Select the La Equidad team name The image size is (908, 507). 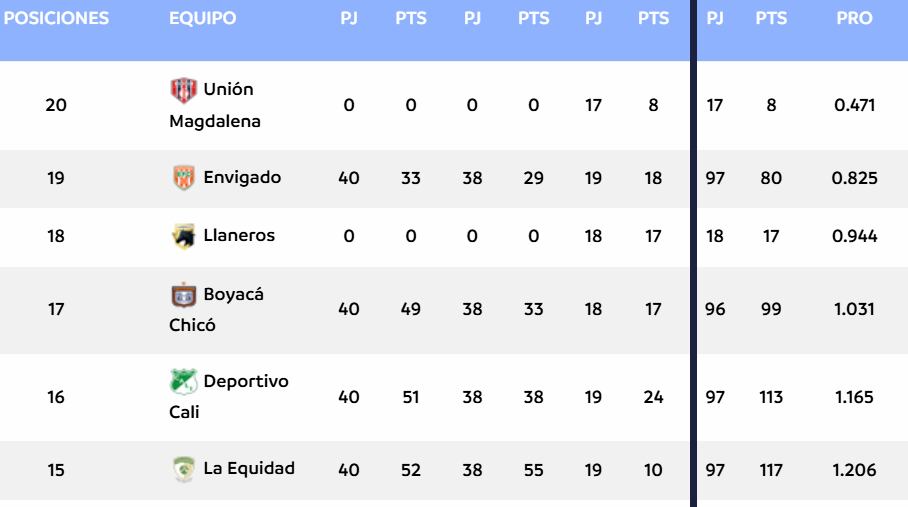click(249, 468)
